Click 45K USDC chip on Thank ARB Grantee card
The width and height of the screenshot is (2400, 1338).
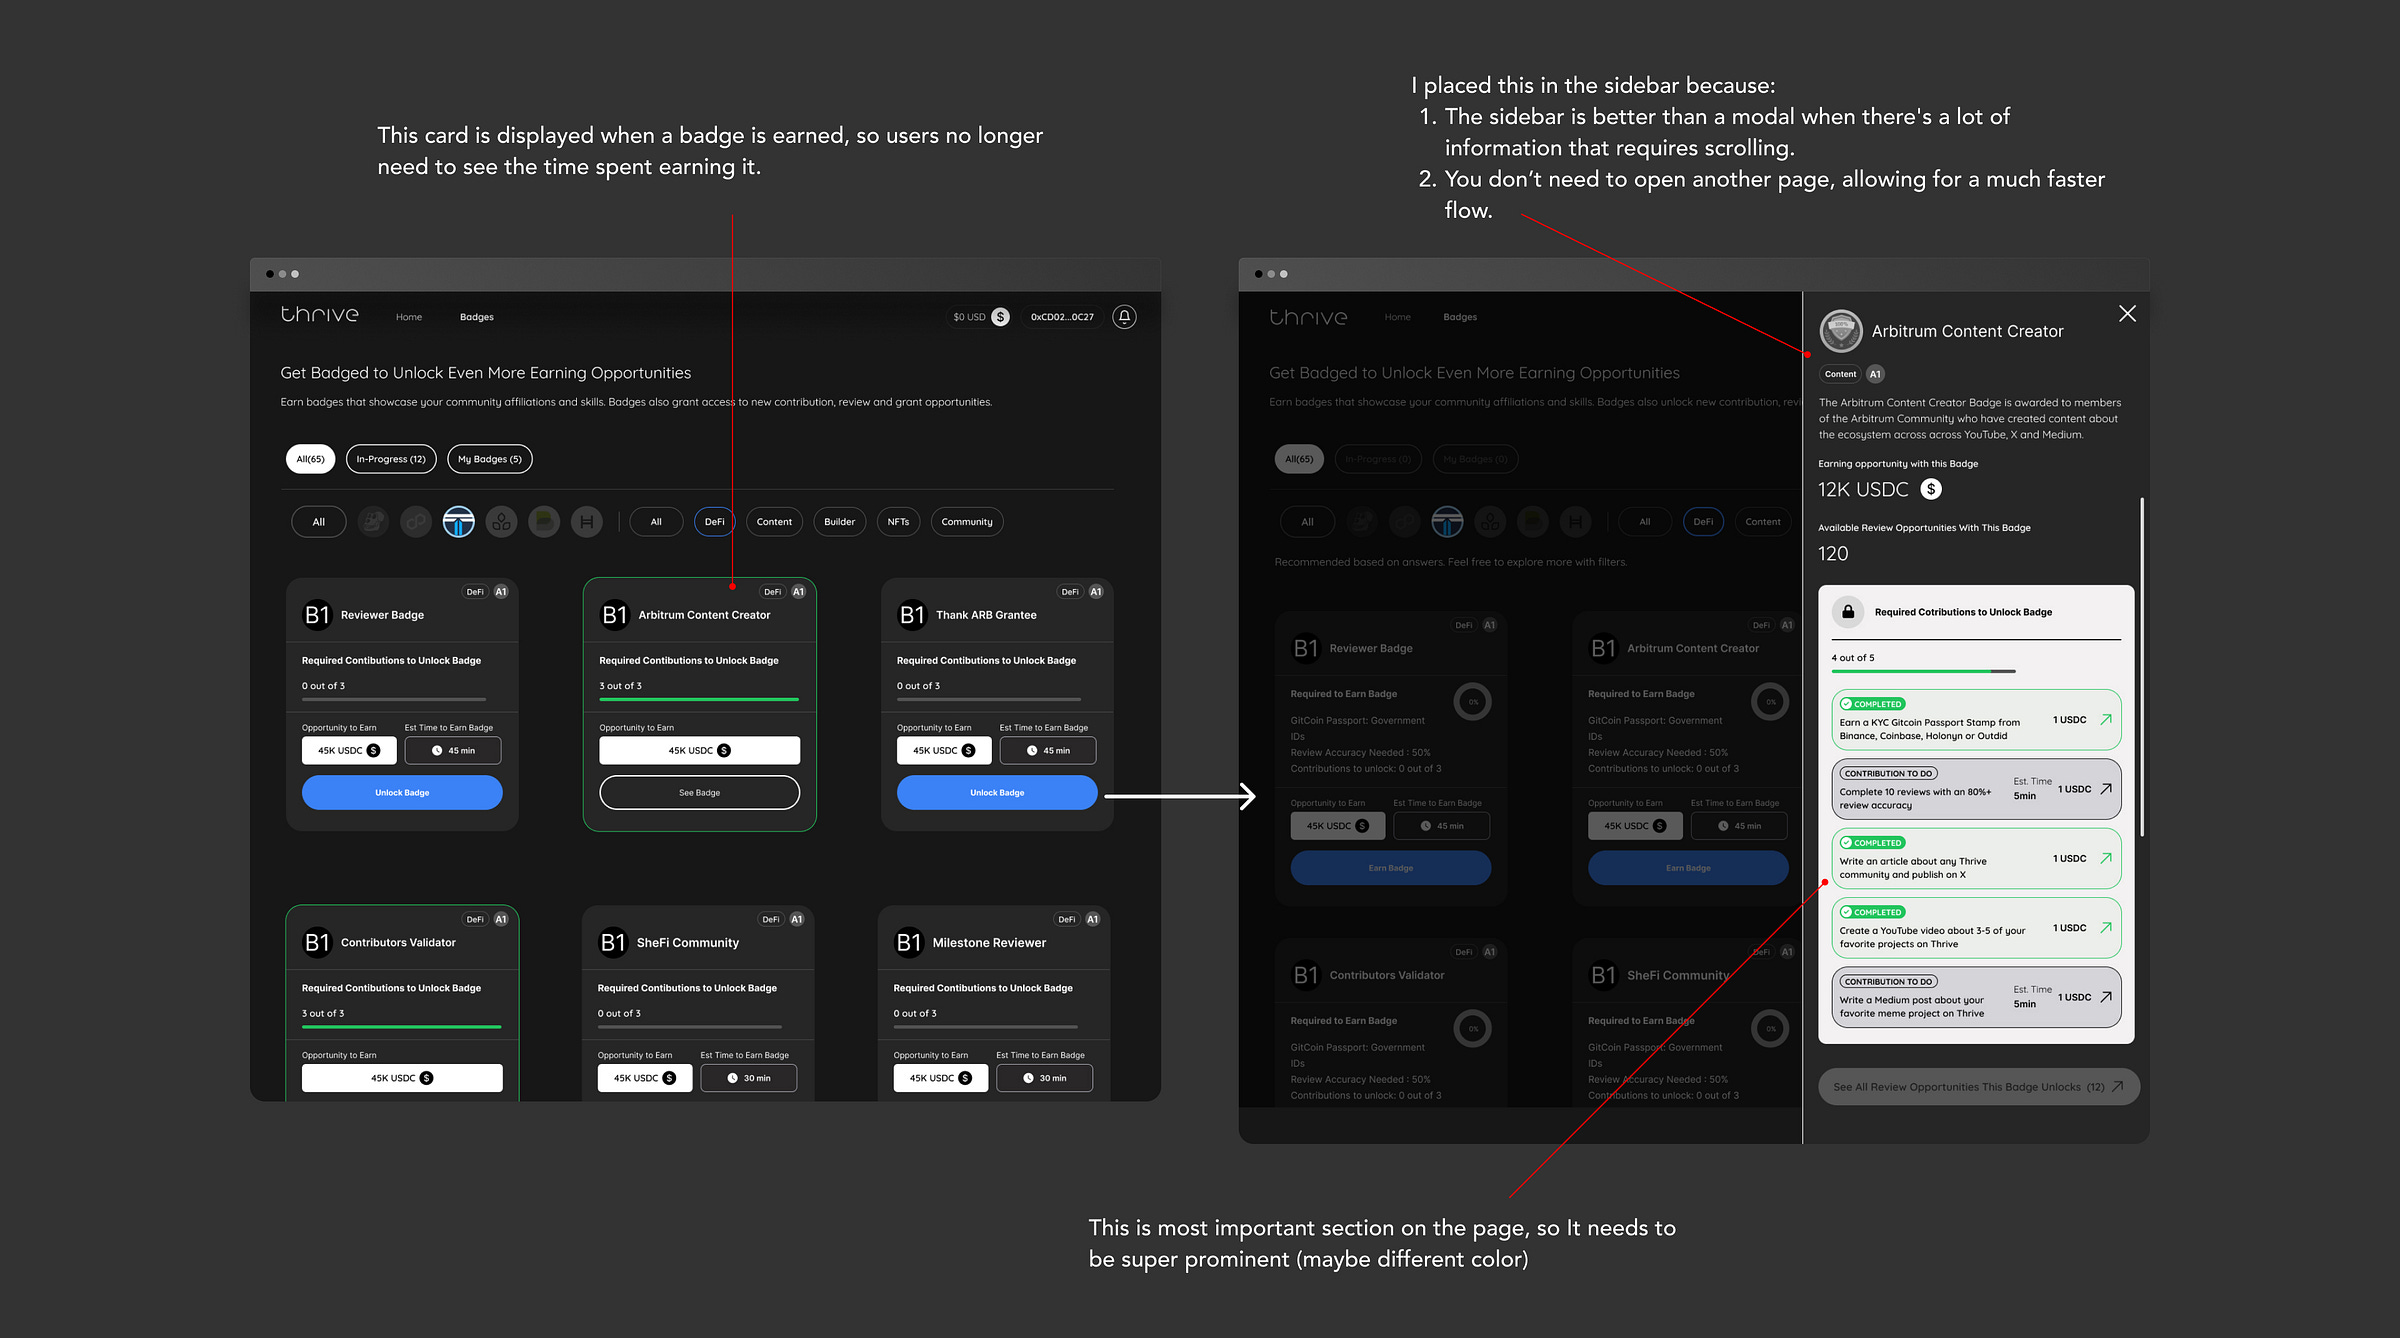click(x=944, y=751)
